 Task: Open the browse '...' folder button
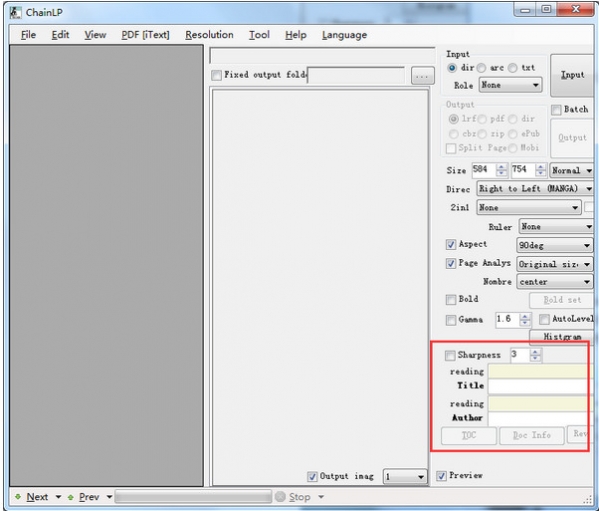[x=423, y=76]
